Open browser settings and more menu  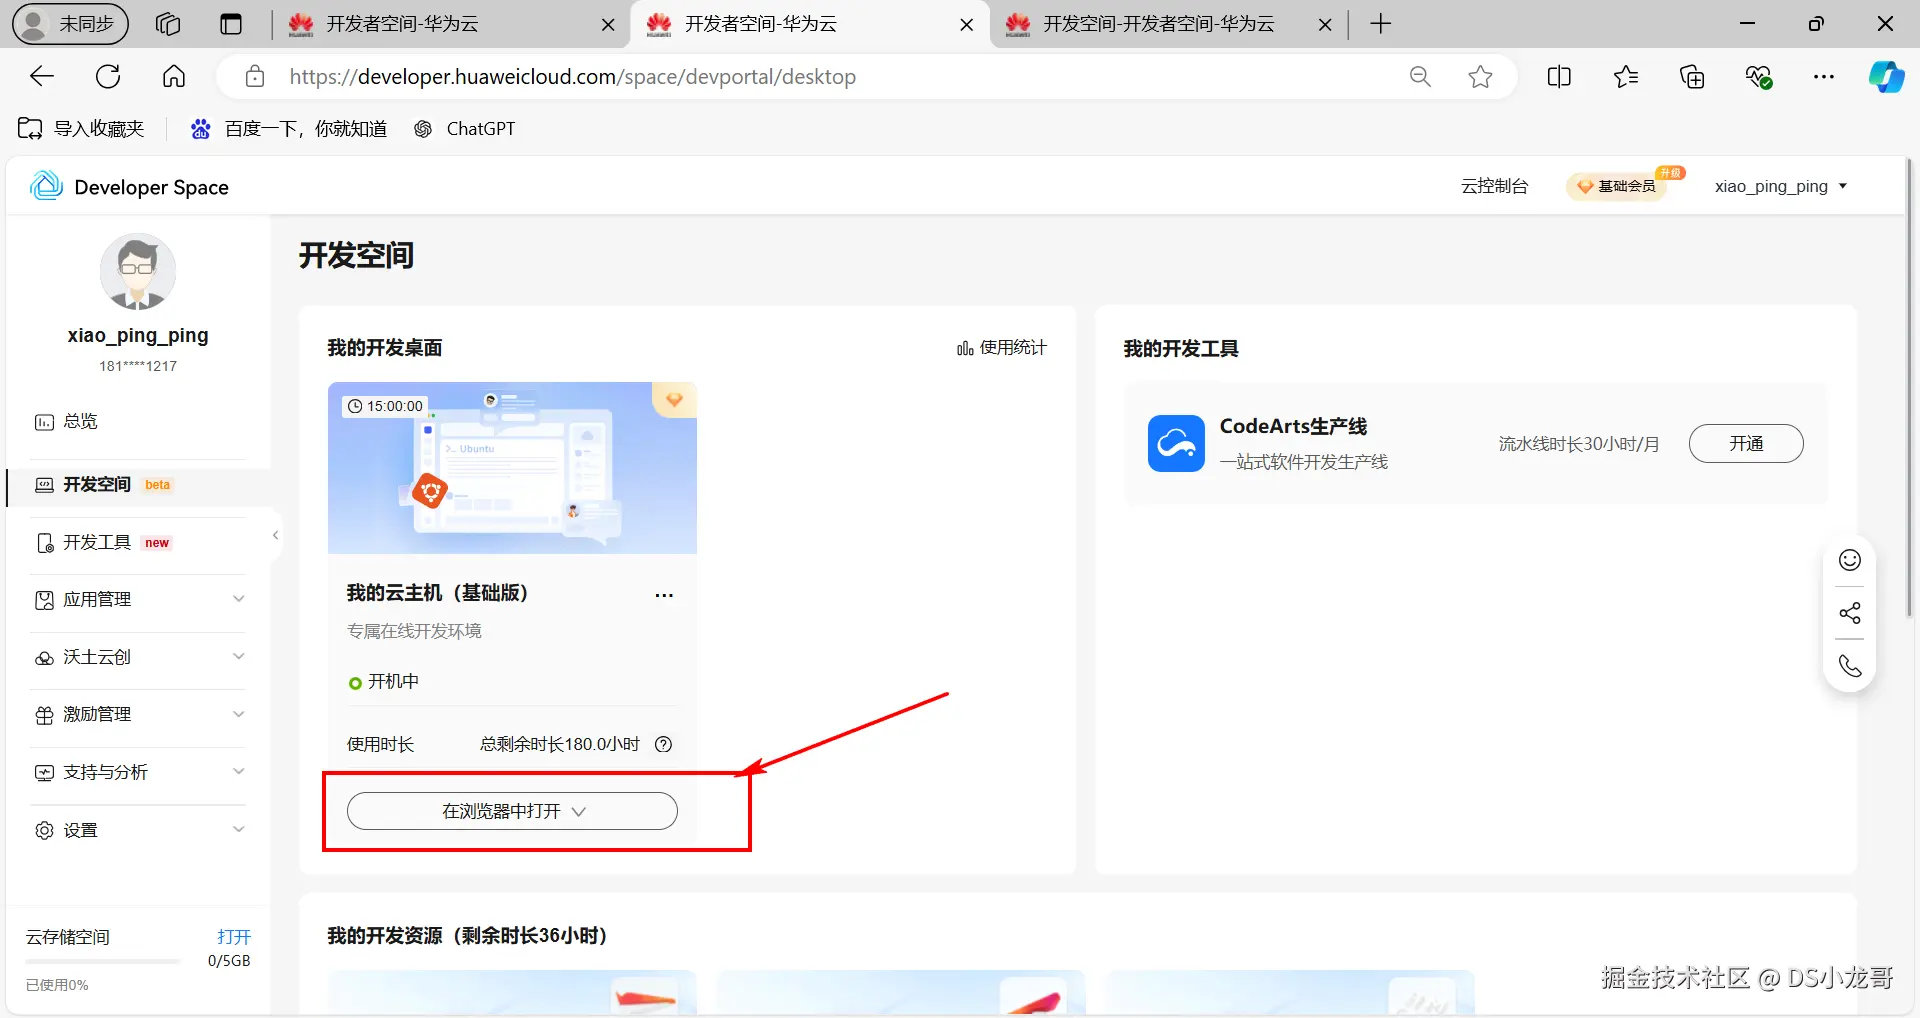[x=1824, y=77]
